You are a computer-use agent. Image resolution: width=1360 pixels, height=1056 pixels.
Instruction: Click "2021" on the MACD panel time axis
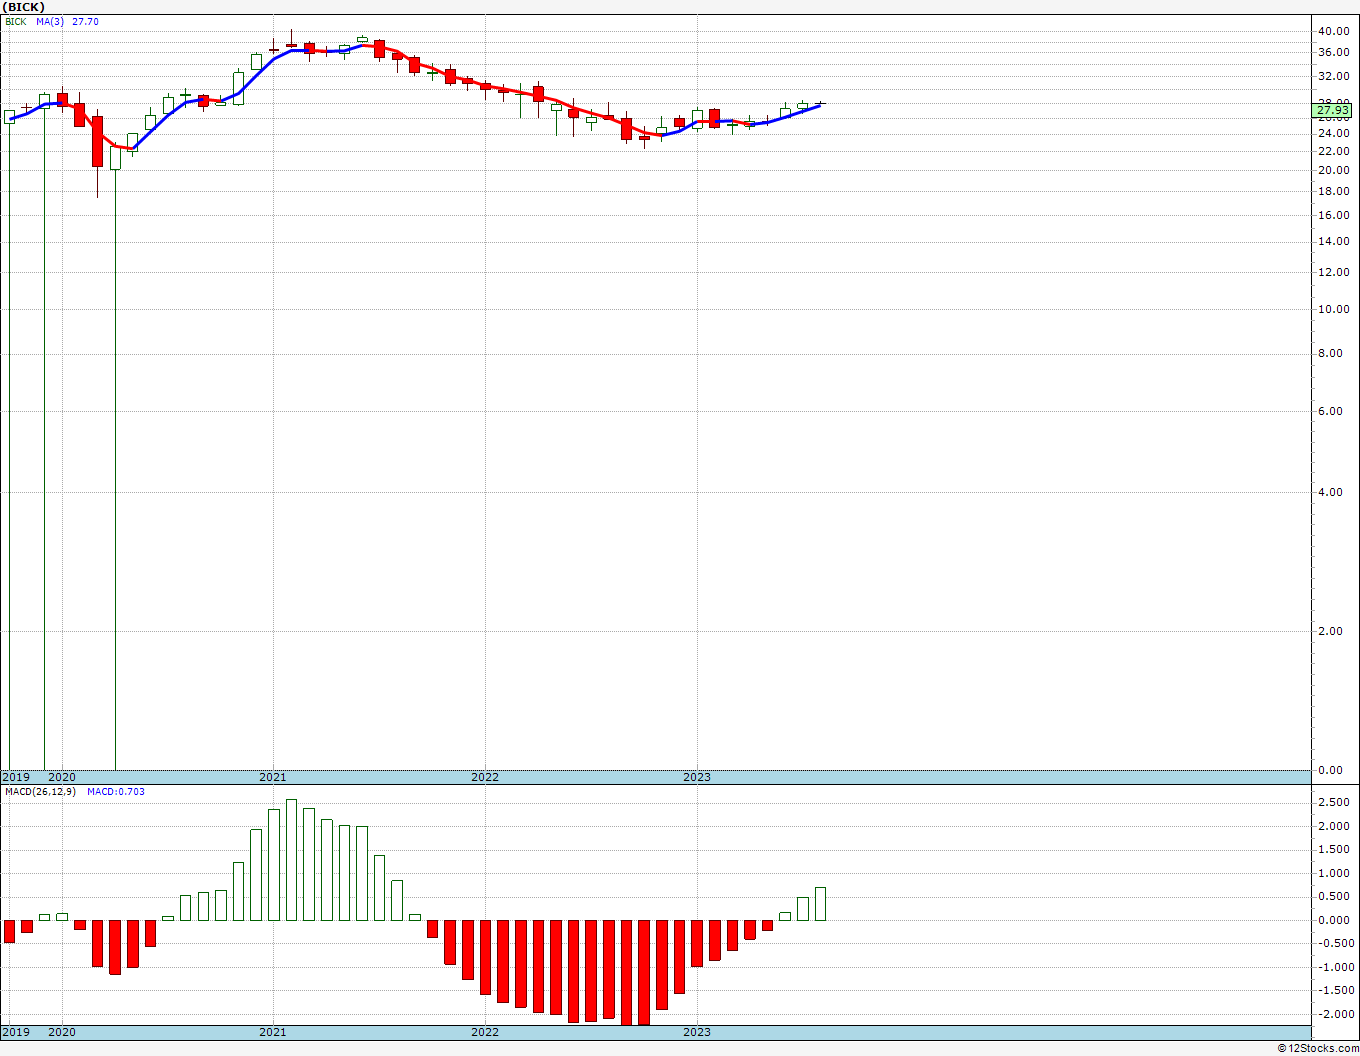click(x=273, y=1032)
